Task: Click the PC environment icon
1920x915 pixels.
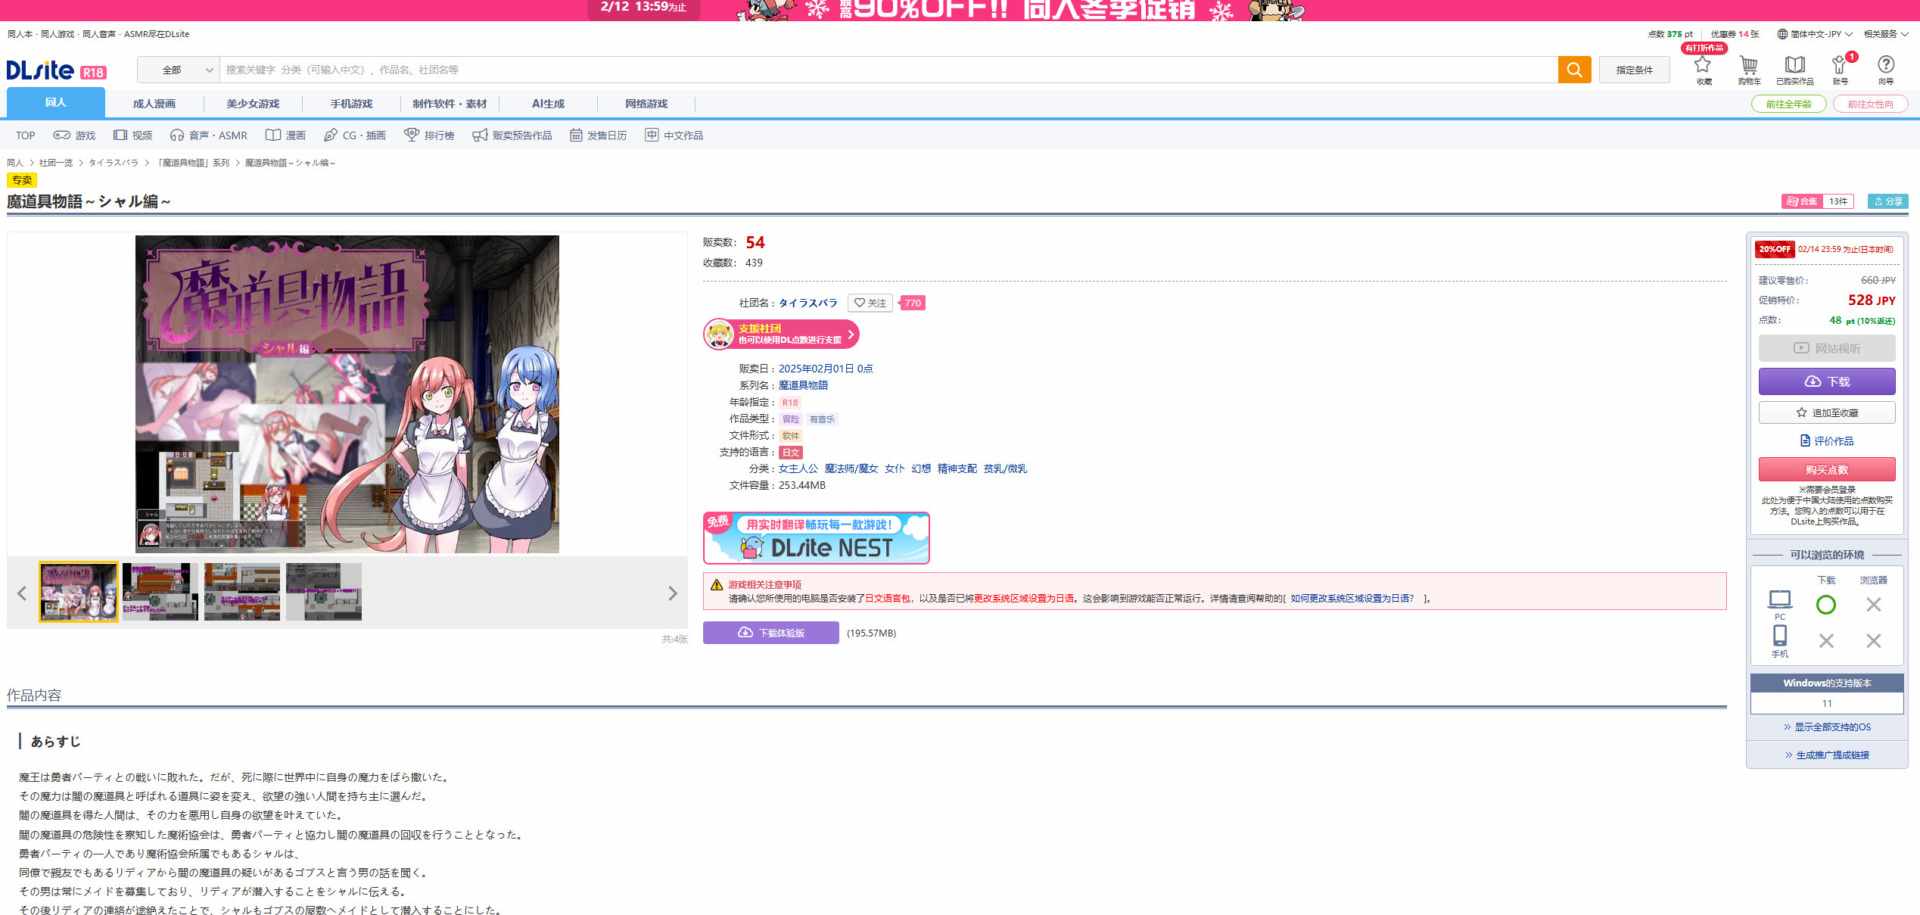Action: [1780, 604]
